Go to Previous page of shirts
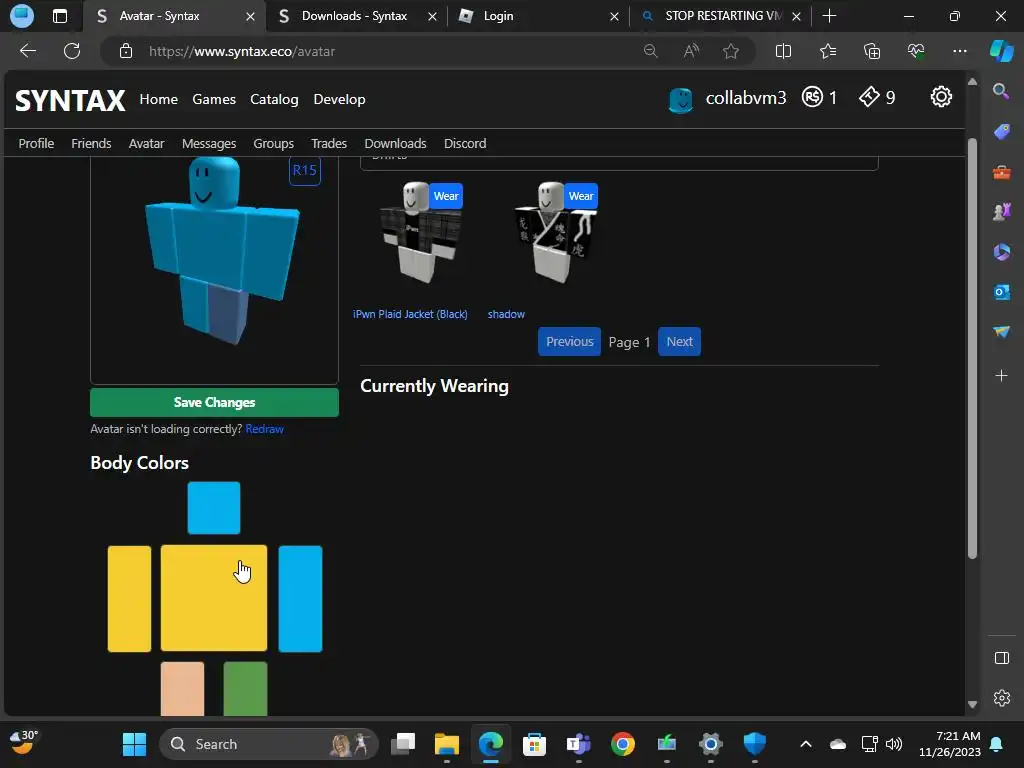The width and height of the screenshot is (1024, 768). [x=569, y=342]
